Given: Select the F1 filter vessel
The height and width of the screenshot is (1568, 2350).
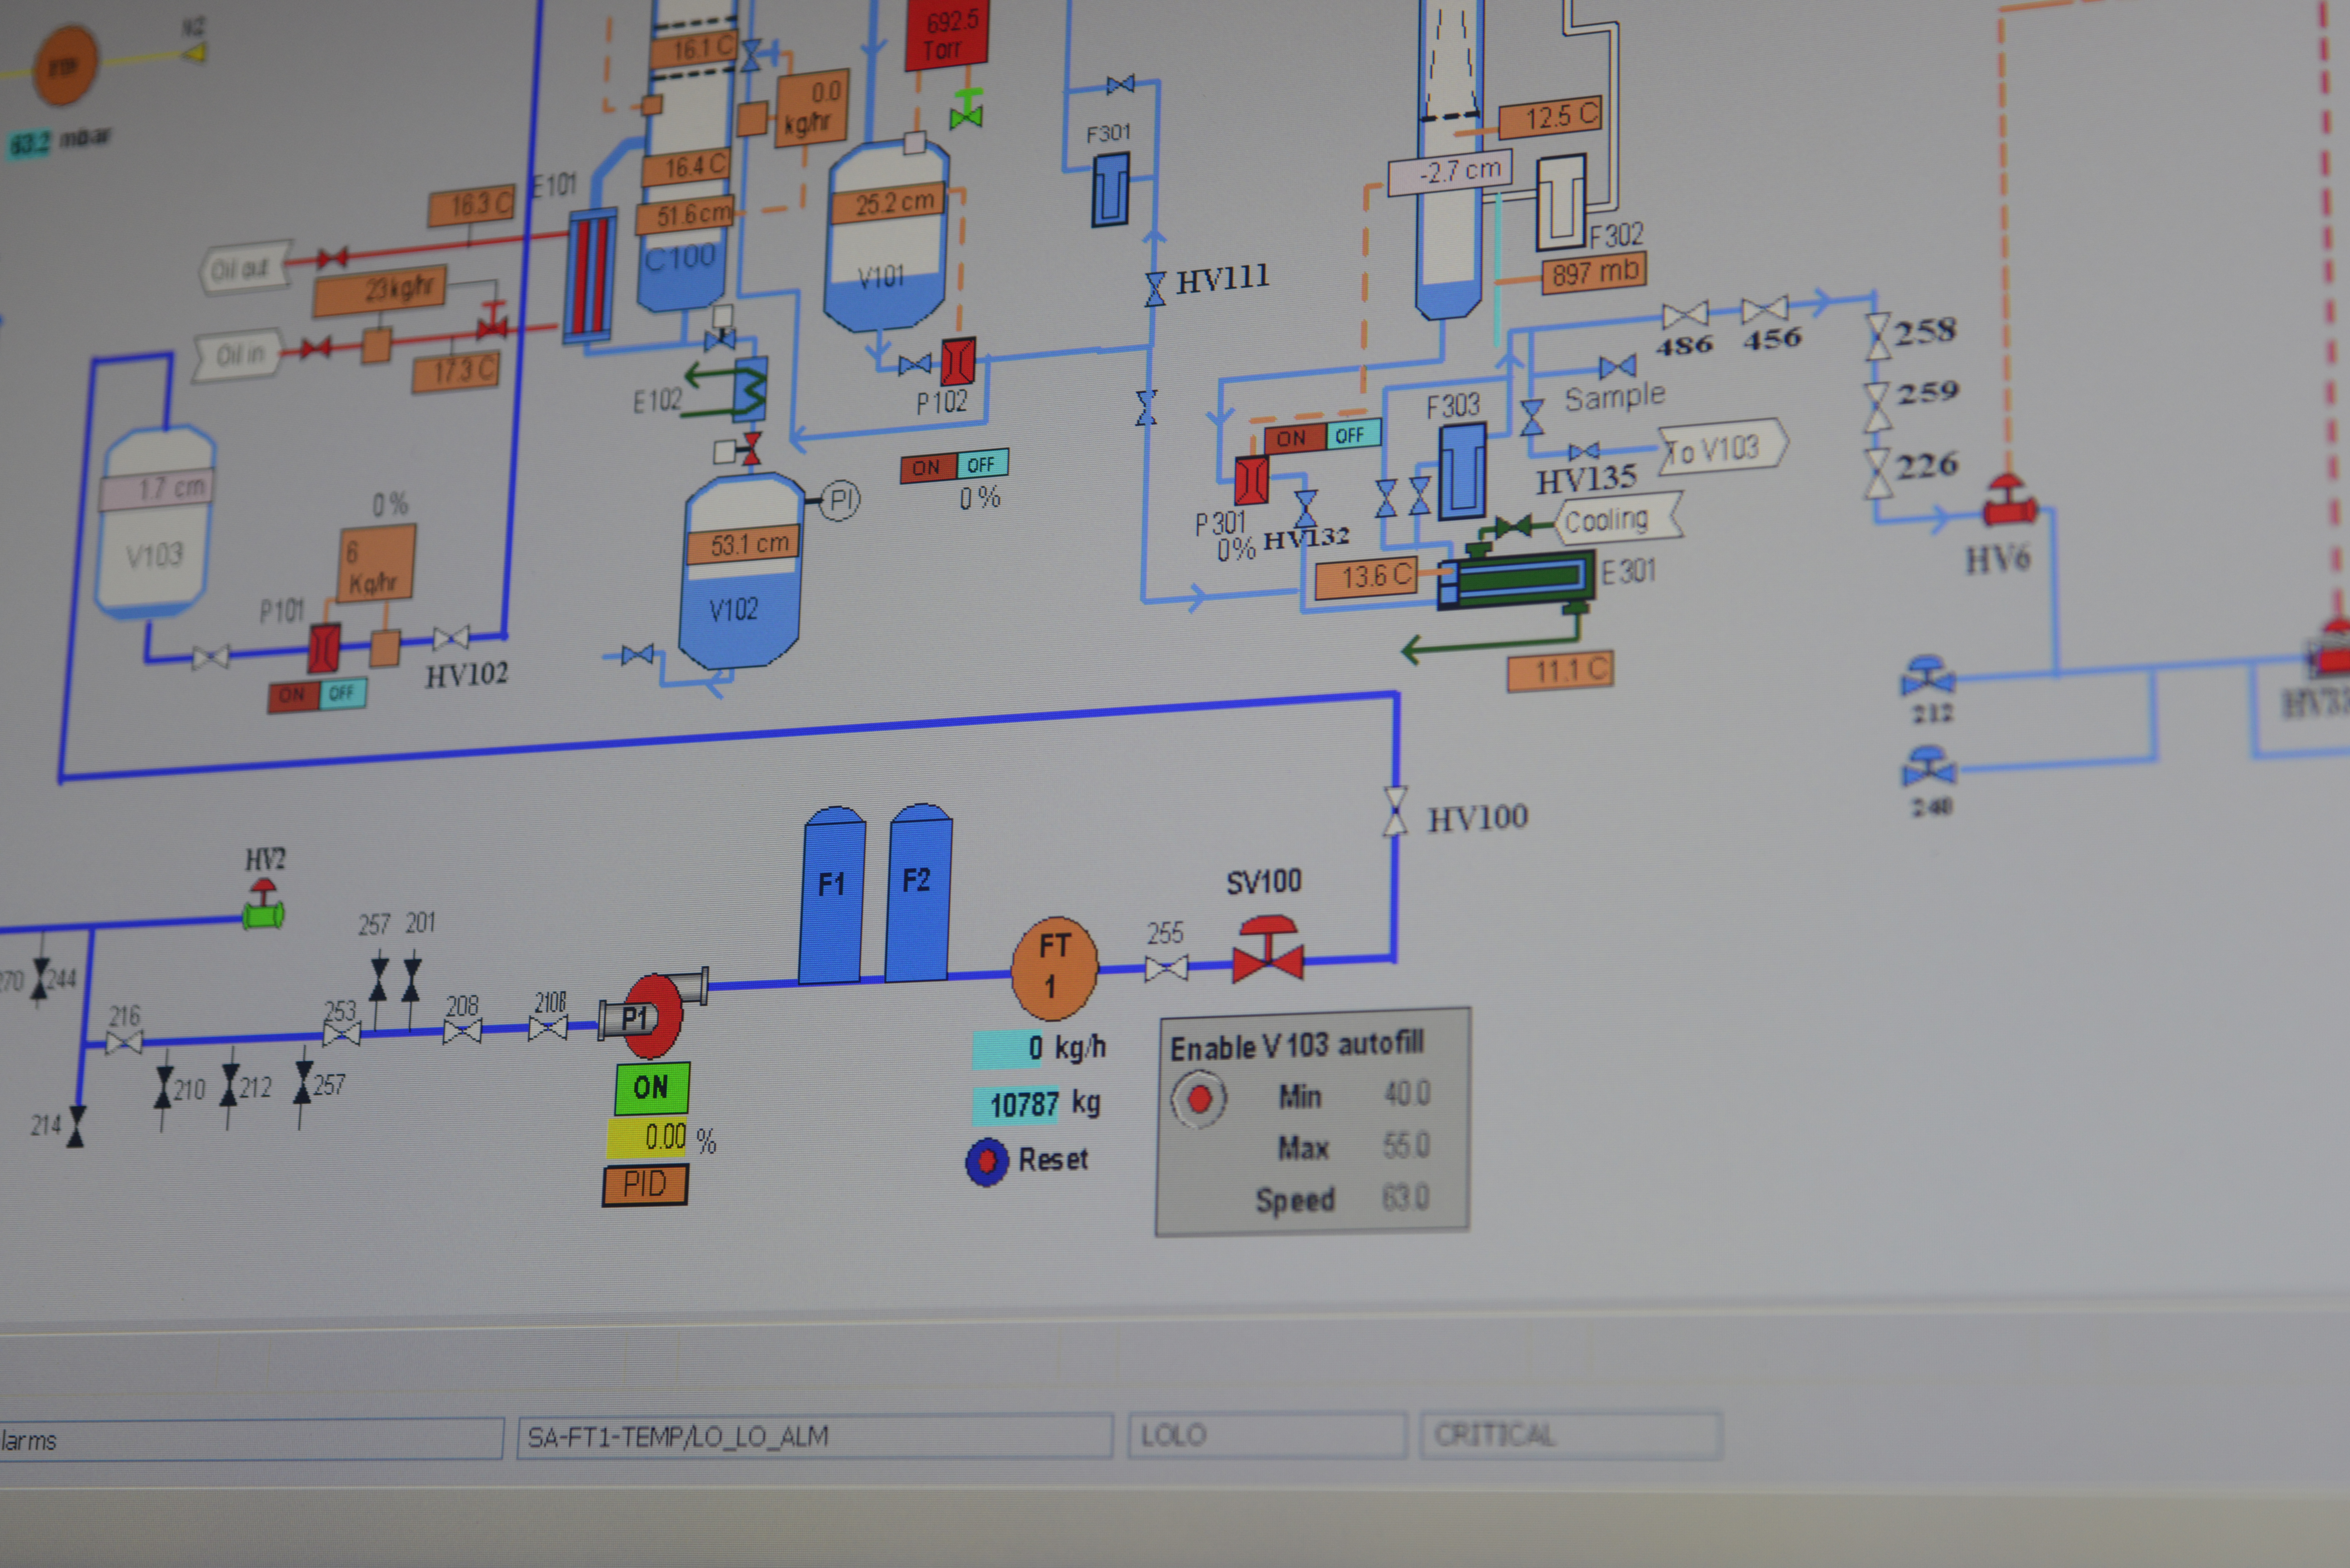Looking at the screenshot, I should 832,895.
